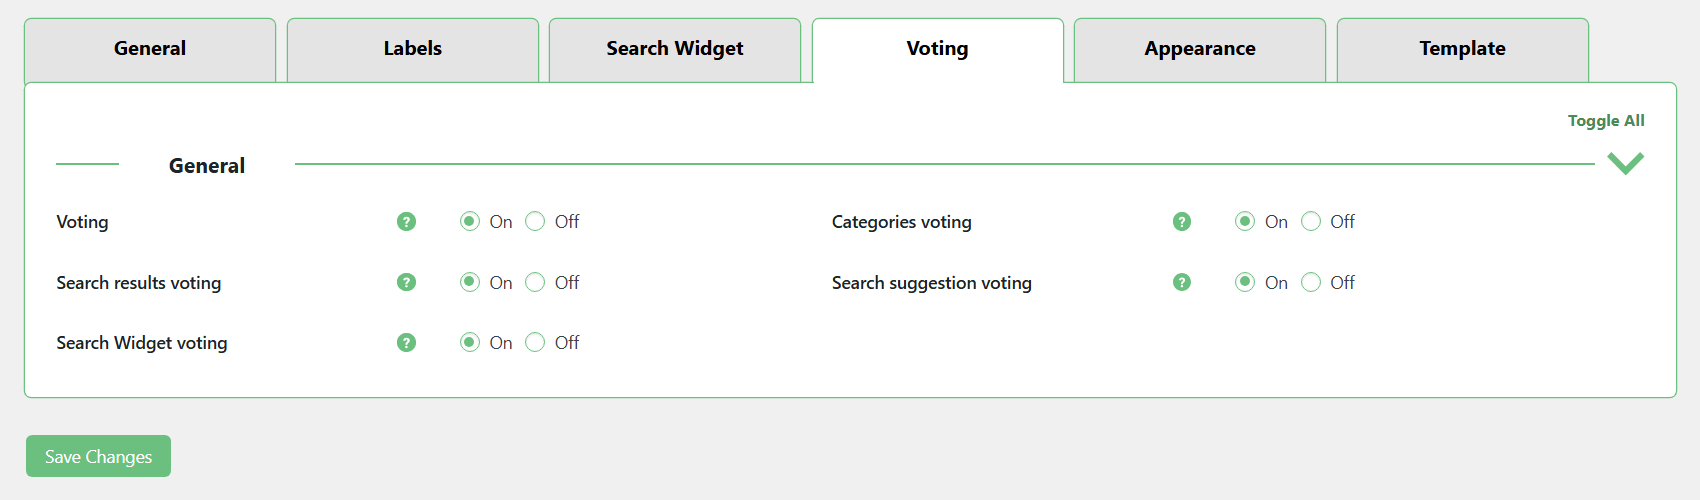This screenshot has height=500, width=1700.
Task: Select On for Categories voting
Action: [x=1245, y=222]
